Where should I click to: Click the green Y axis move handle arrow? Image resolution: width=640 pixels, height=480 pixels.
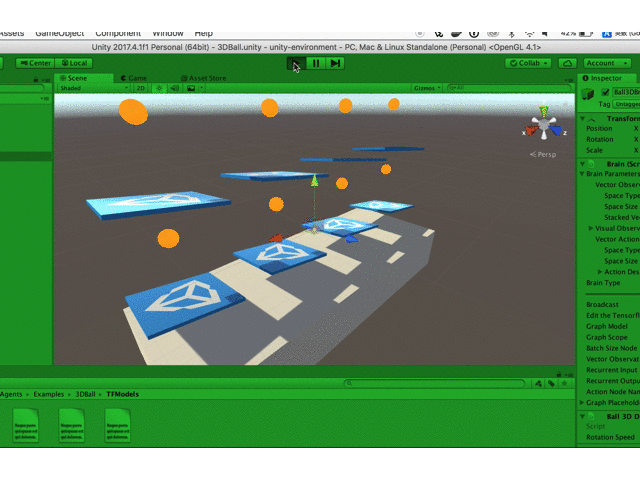pyautogui.click(x=314, y=180)
